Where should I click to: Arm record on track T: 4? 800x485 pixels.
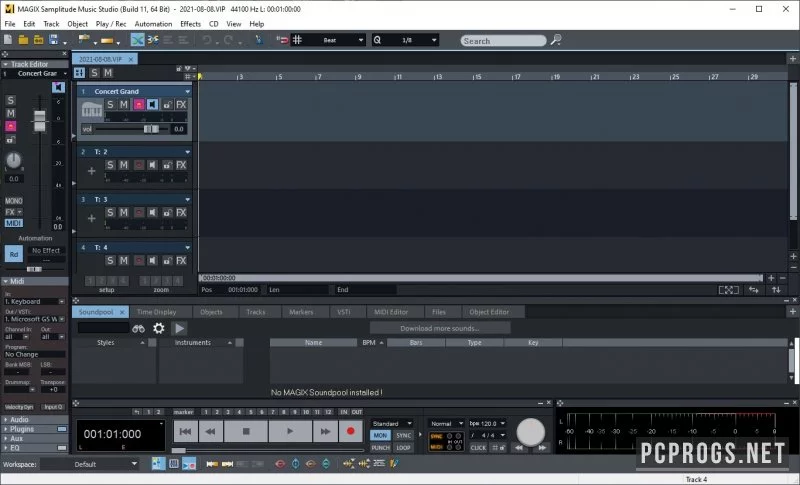point(138,261)
